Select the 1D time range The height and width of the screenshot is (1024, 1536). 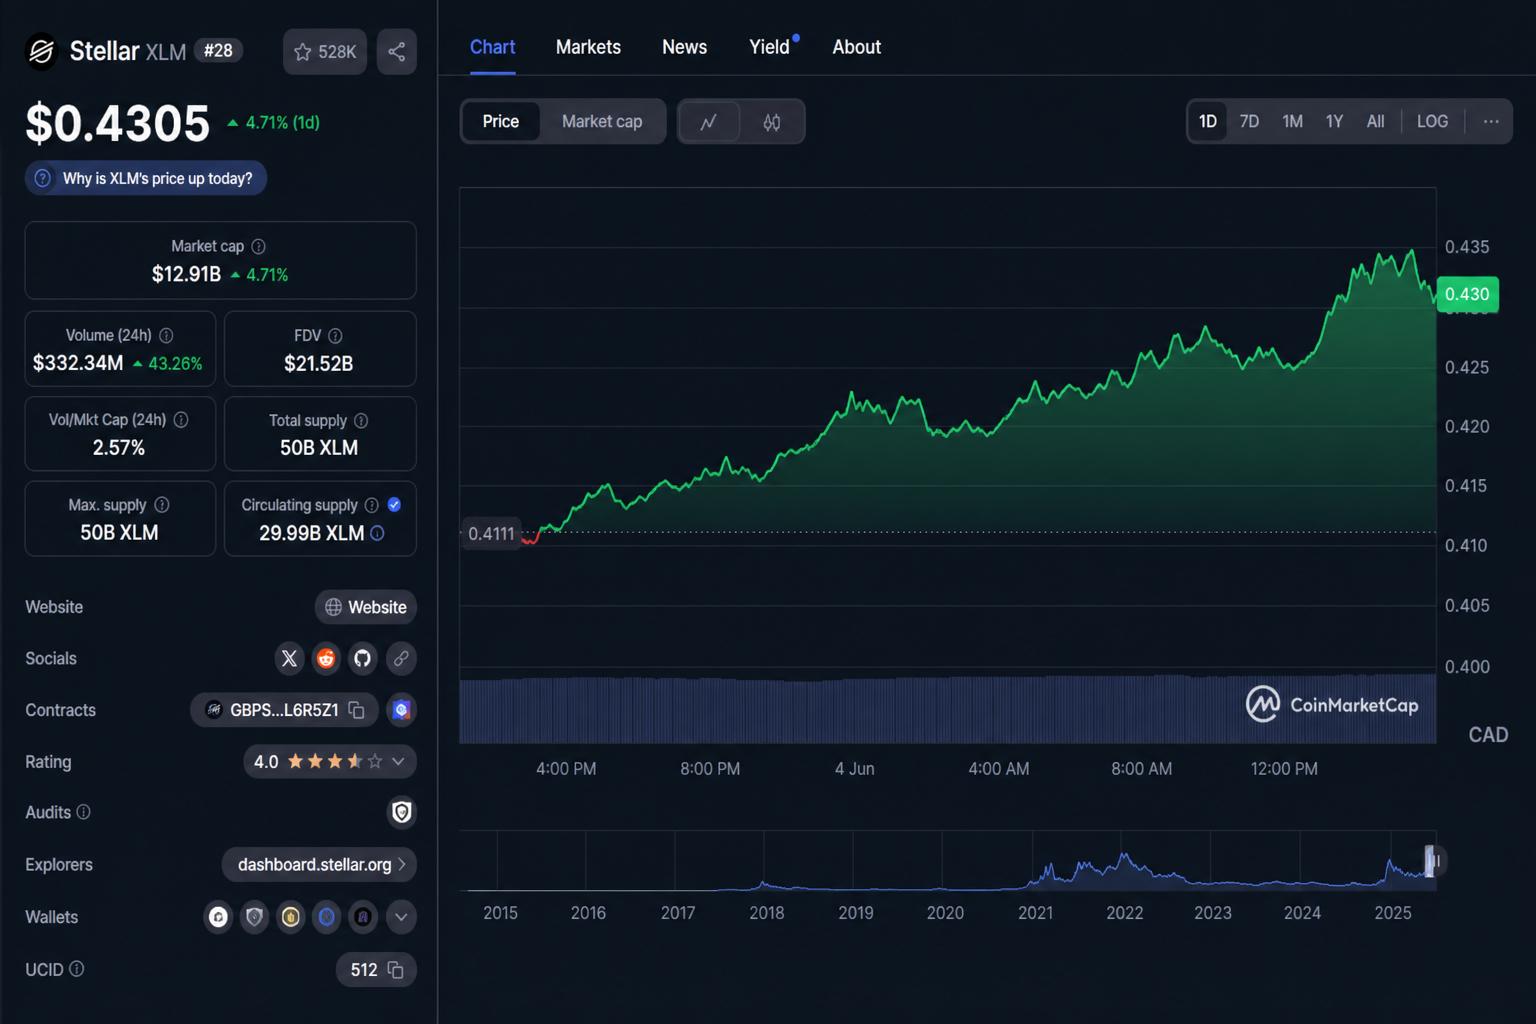click(1208, 121)
